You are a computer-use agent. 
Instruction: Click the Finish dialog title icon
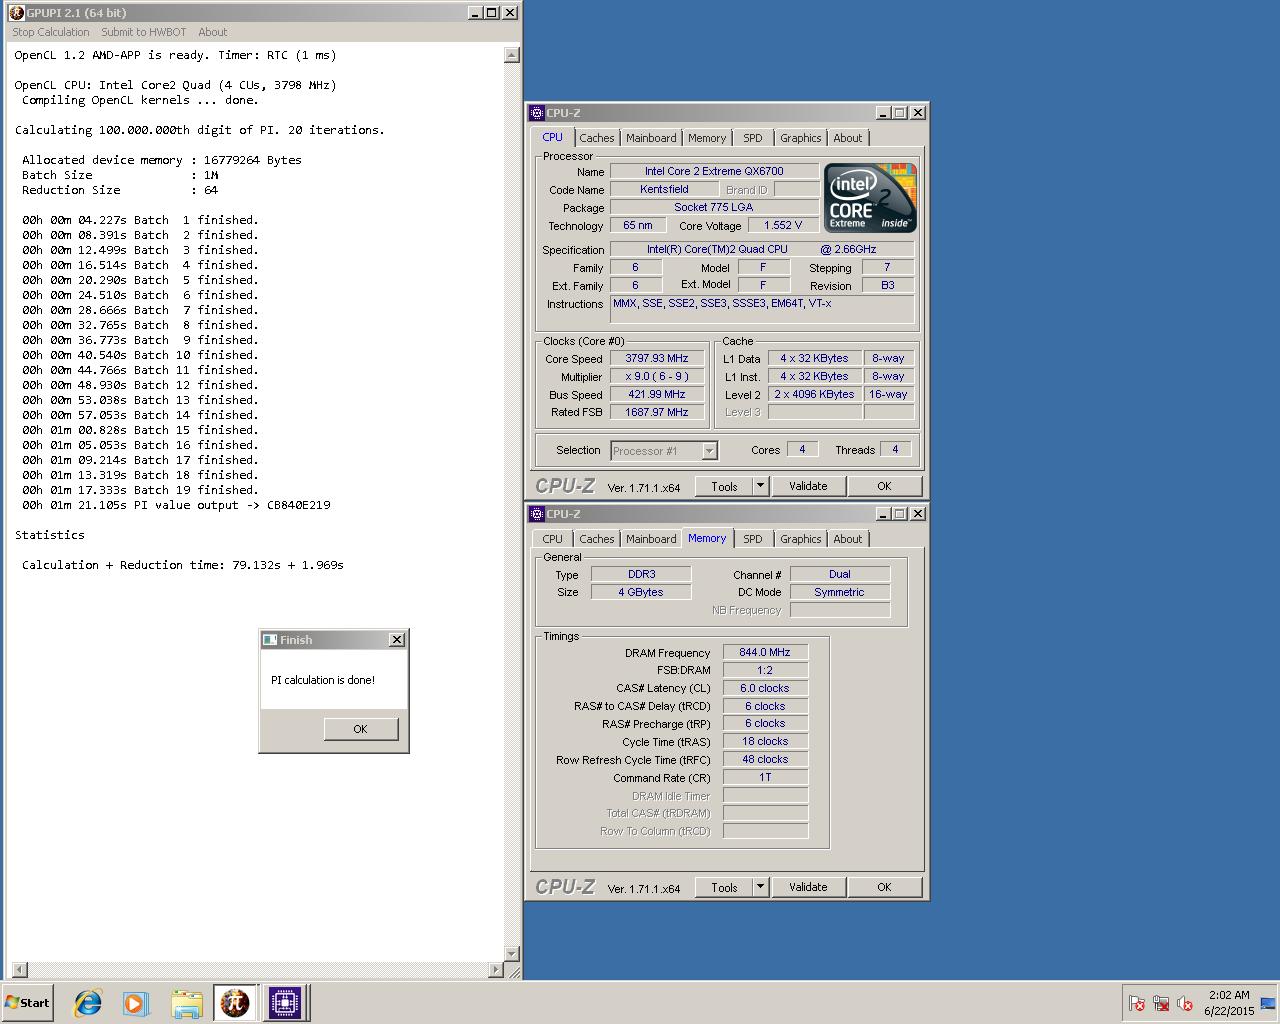point(269,639)
